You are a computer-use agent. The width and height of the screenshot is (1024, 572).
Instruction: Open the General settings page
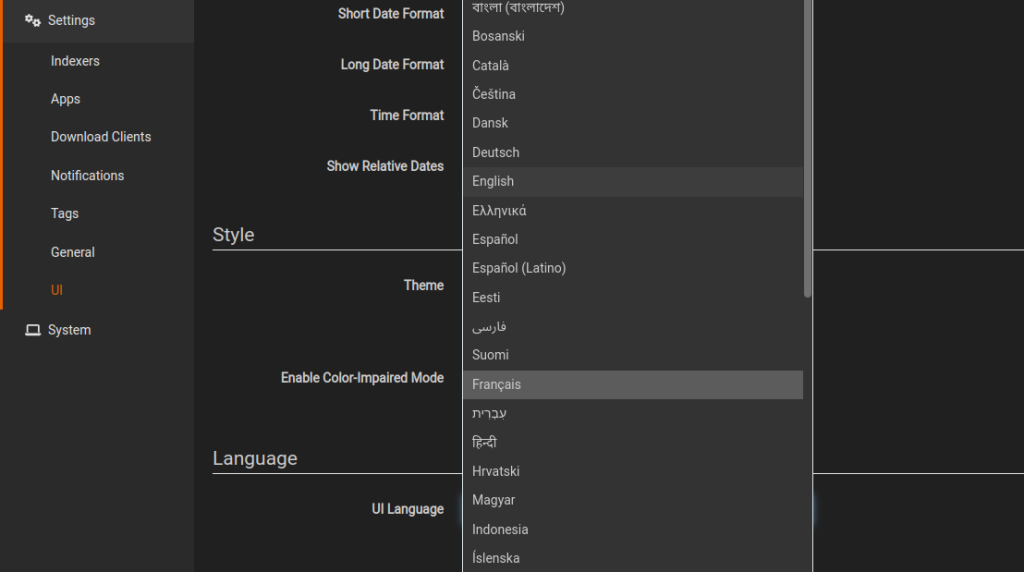coord(72,252)
